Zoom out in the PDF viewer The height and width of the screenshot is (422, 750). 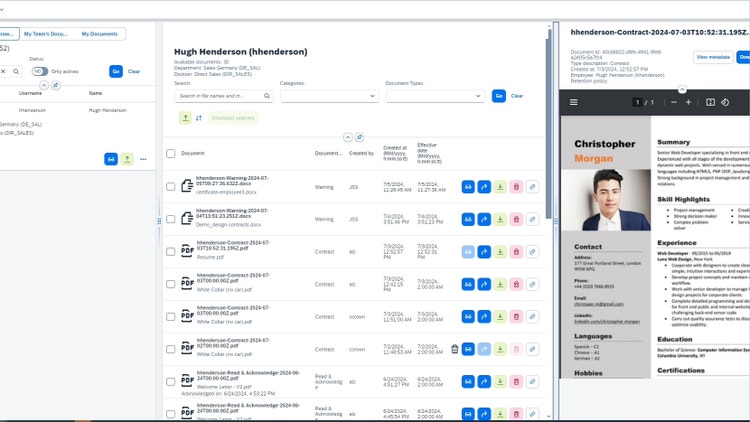(x=673, y=102)
